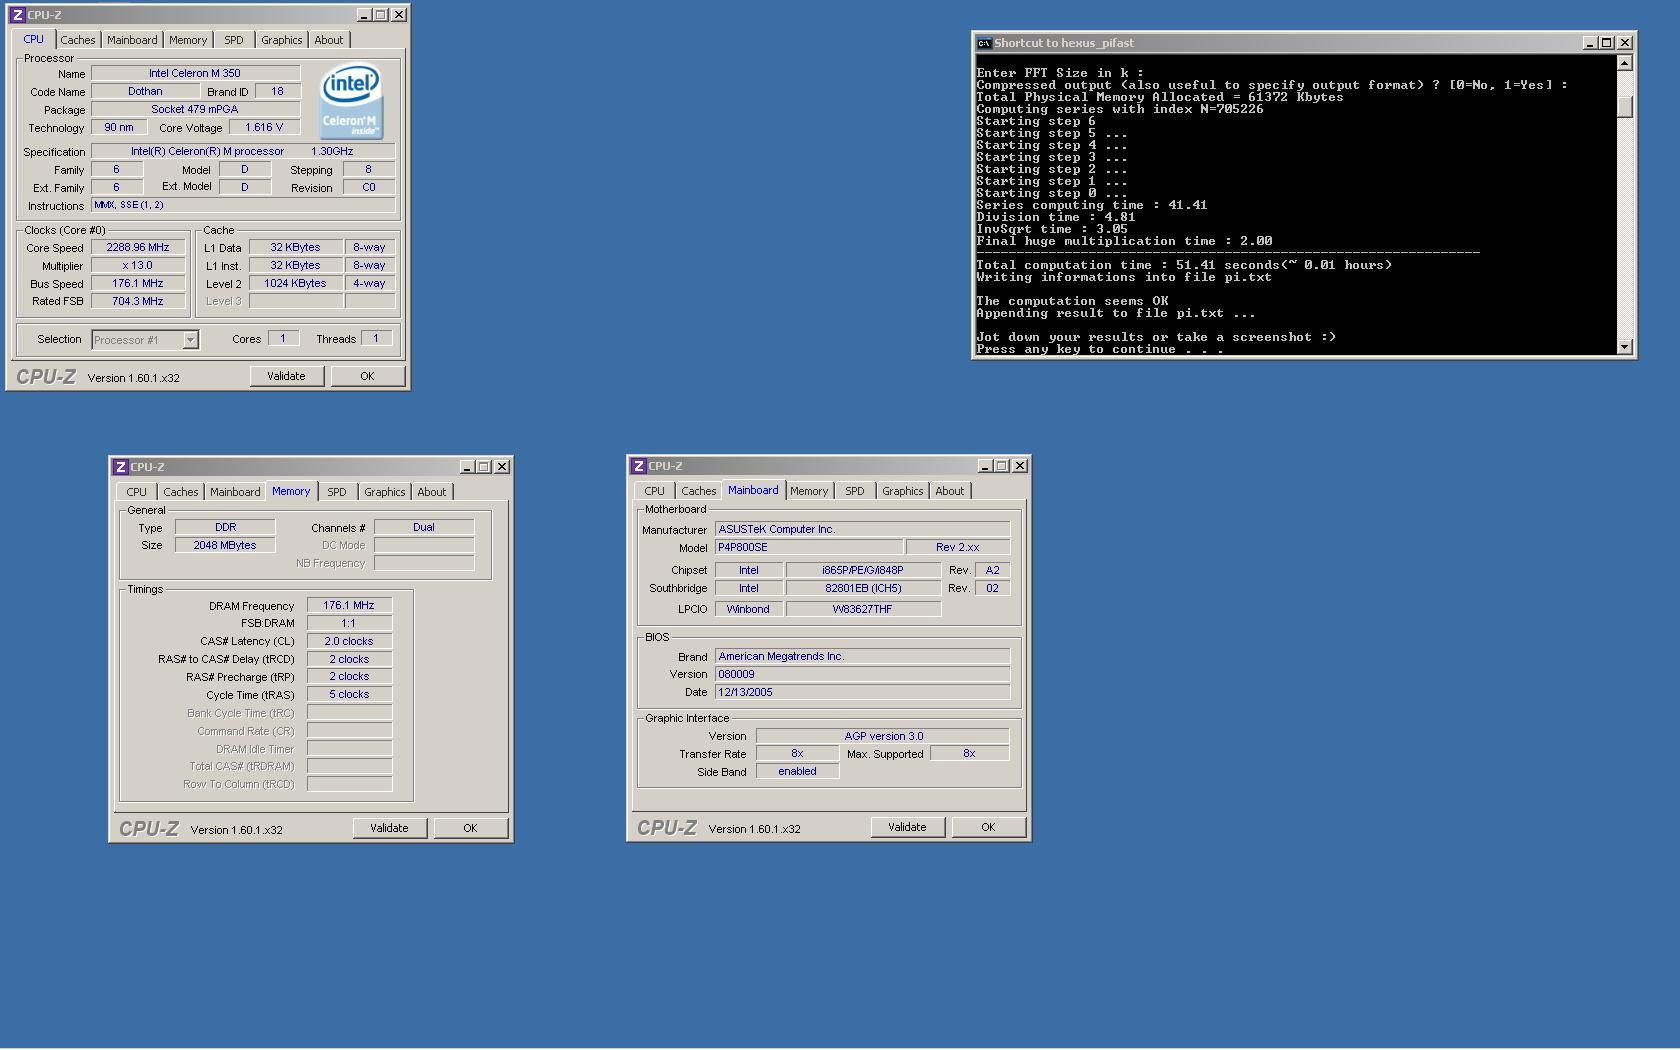Click the DRAM Frequency value 176.1 MHz
The width and height of the screenshot is (1680, 1050).
click(349, 605)
